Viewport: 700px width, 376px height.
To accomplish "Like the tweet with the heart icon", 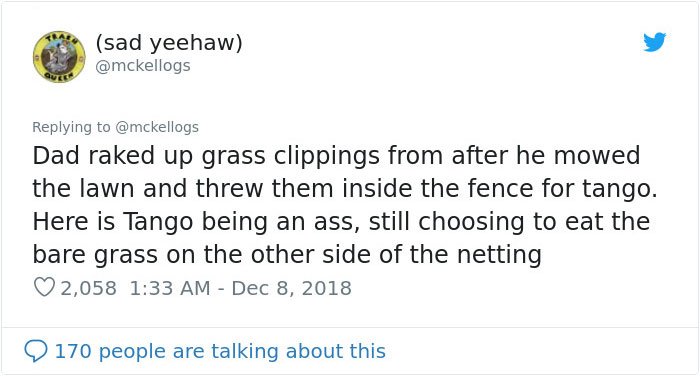I will pyautogui.click(x=44, y=288).
